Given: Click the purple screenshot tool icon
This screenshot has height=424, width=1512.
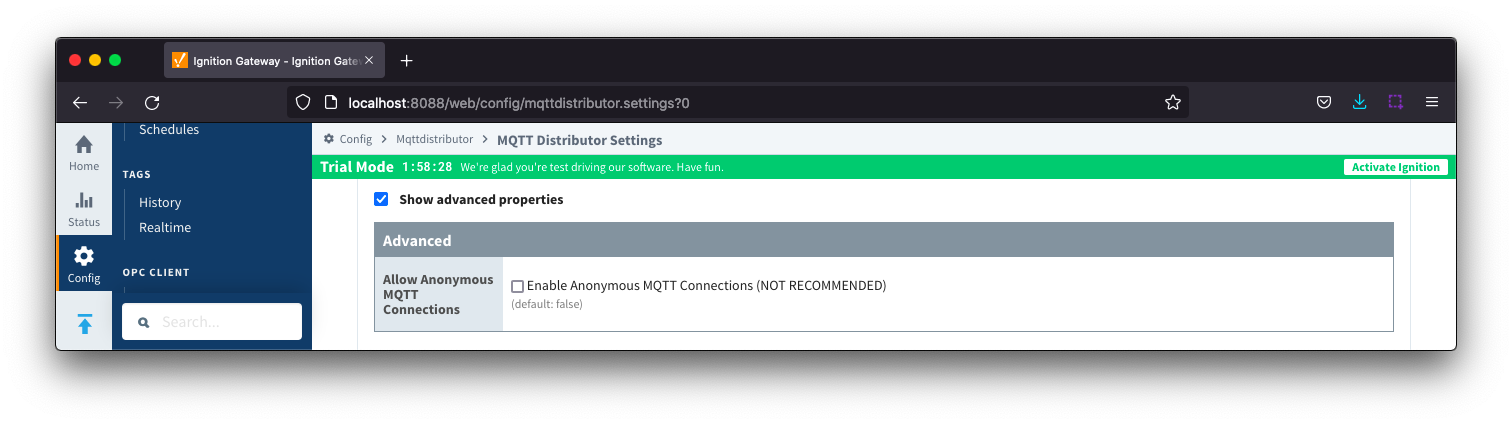Looking at the screenshot, I should point(1395,102).
